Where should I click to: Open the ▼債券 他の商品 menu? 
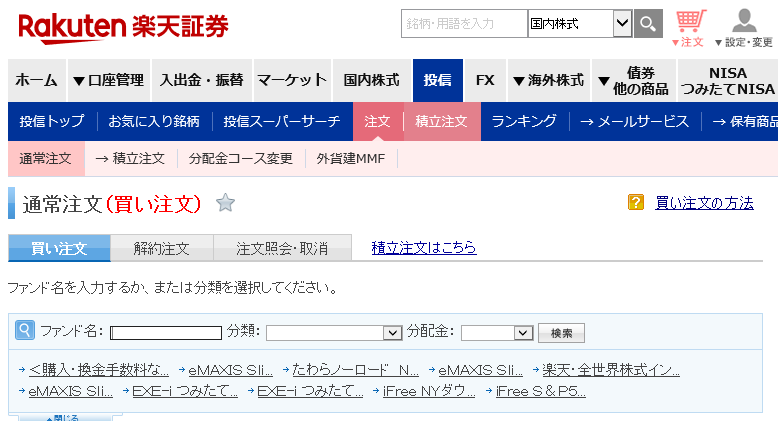[x=634, y=80]
